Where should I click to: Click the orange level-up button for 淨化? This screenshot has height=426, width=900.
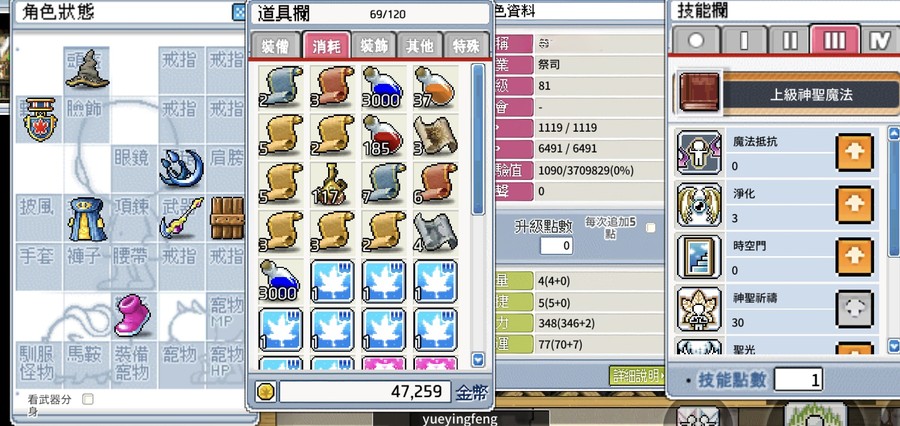(x=855, y=204)
